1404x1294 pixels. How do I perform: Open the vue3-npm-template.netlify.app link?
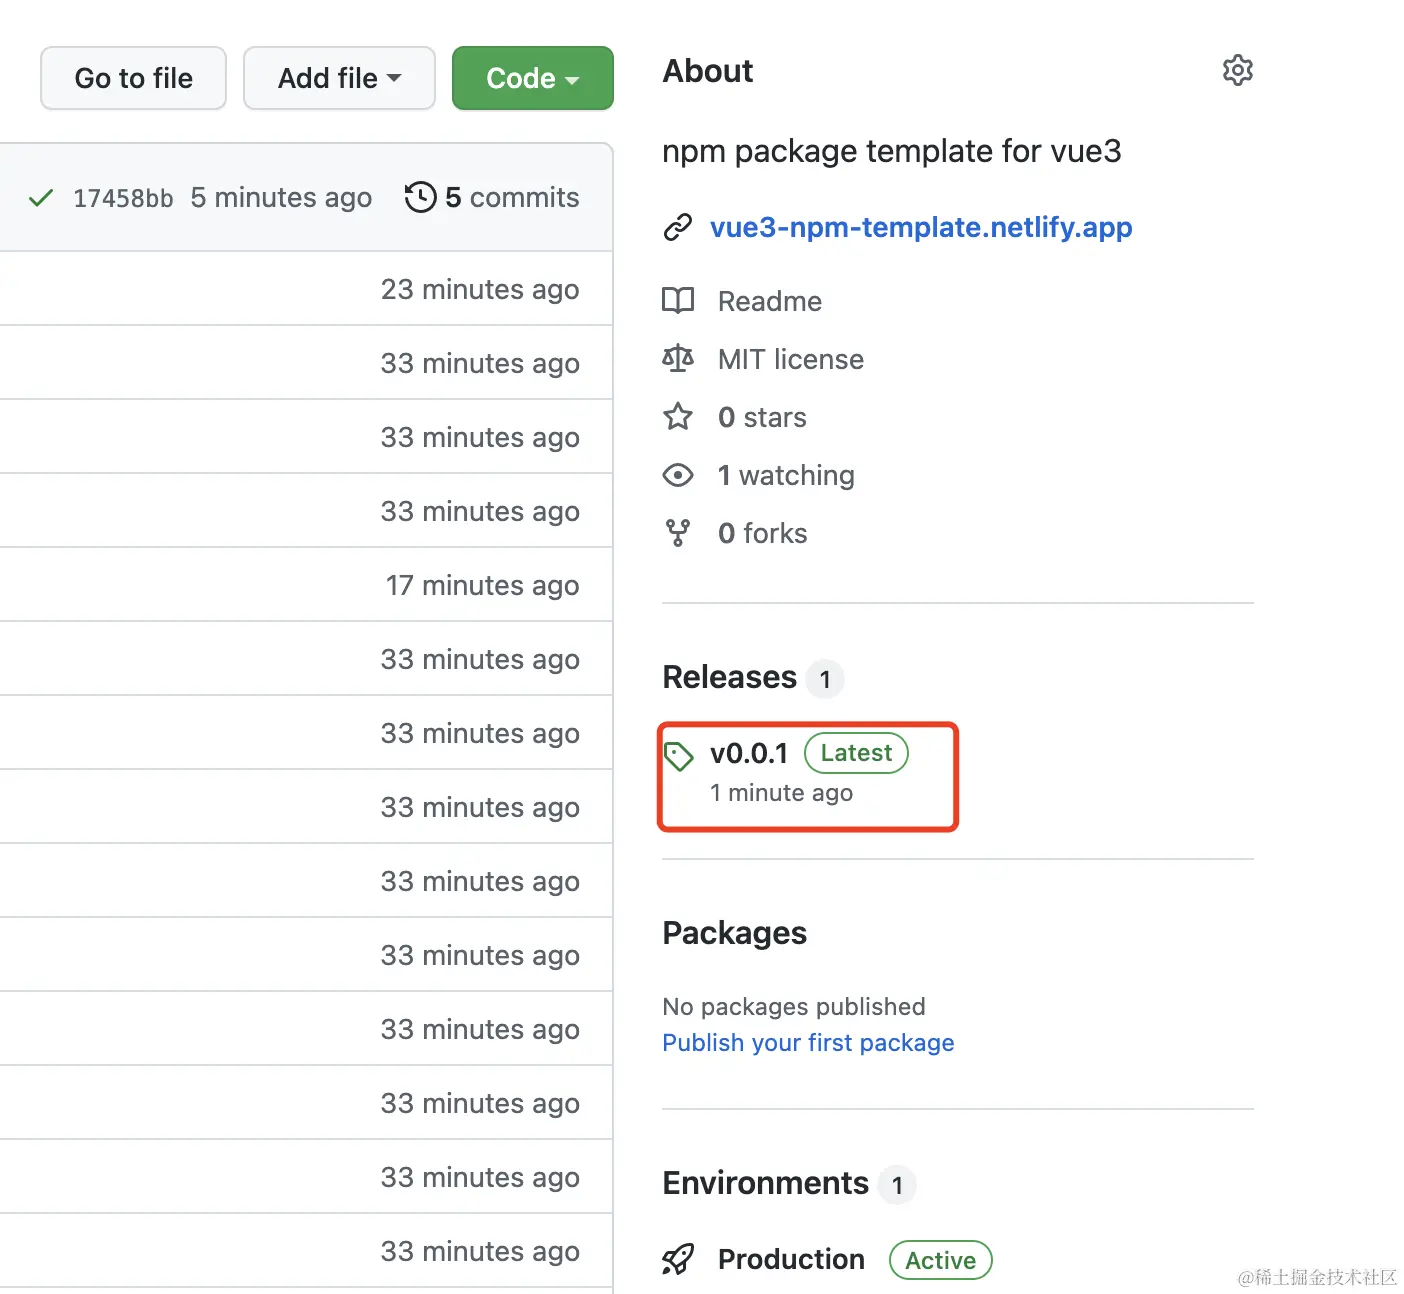pyautogui.click(x=921, y=228)
